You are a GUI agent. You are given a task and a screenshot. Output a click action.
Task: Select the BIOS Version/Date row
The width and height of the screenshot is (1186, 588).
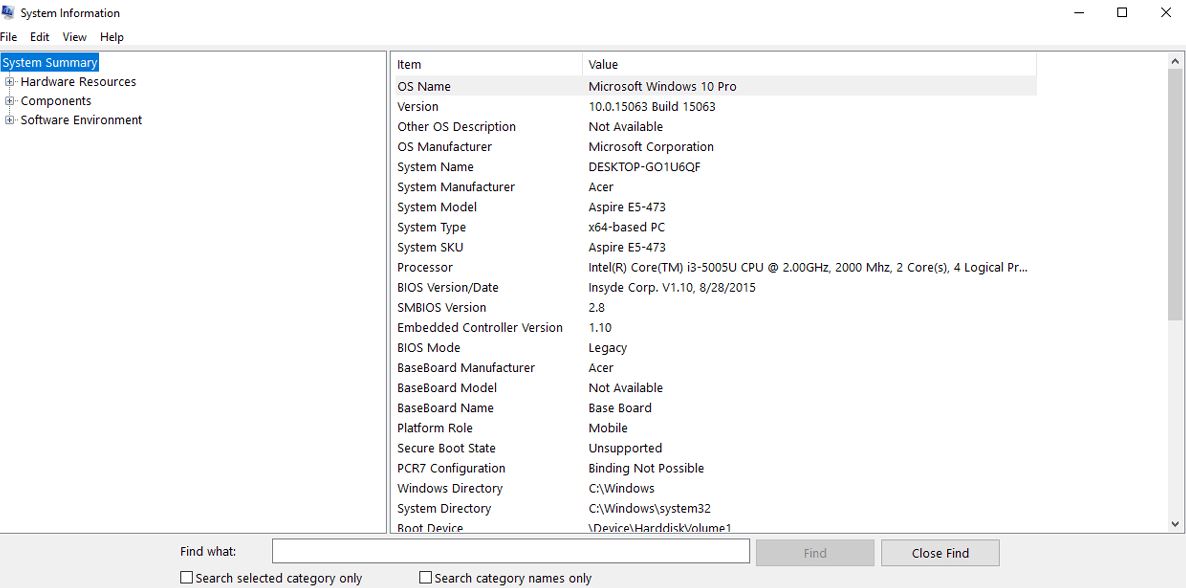(715, 288)
